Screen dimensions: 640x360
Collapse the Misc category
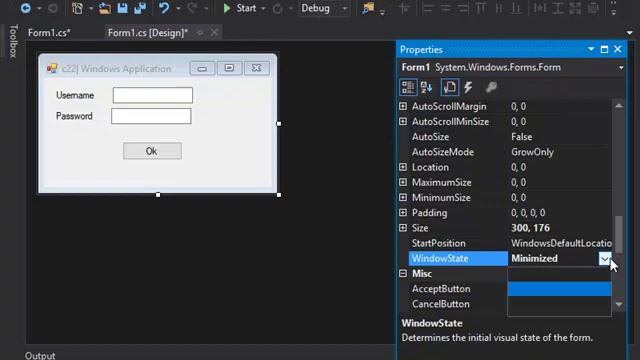(x=403, y=273)
